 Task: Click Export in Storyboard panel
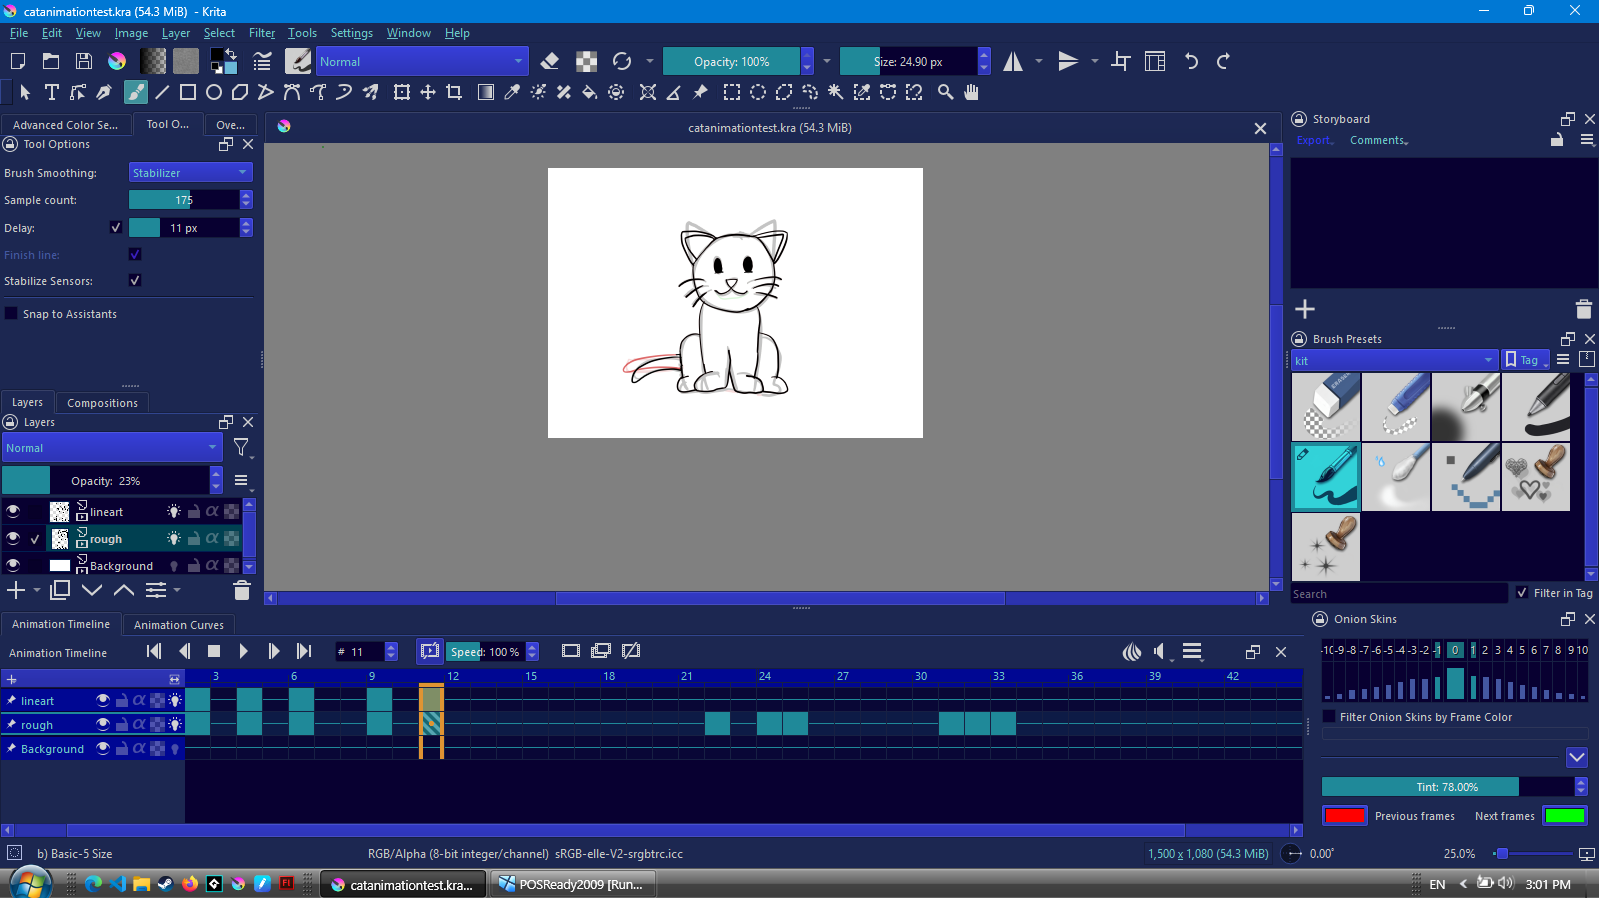(x=1314, y=141)
